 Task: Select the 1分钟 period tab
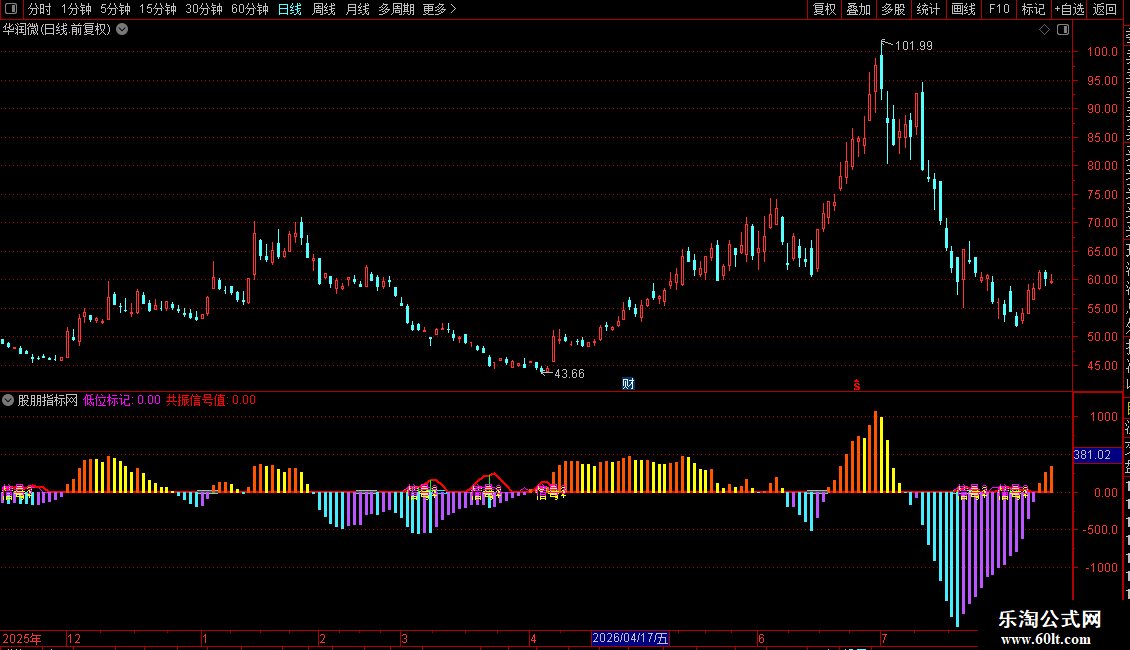pyautogui.click(x=76, y=9)
